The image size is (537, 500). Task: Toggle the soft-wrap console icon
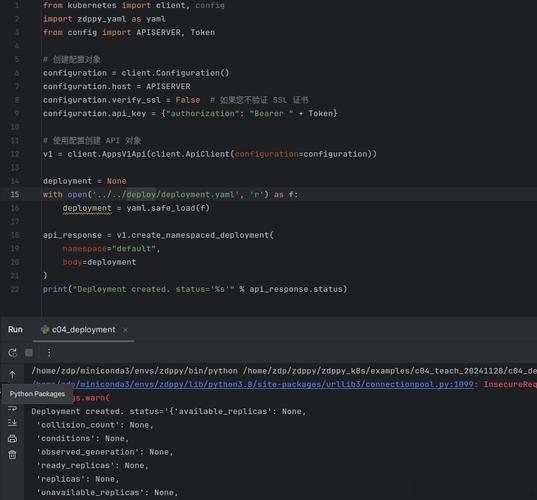(x=12, y=408)
